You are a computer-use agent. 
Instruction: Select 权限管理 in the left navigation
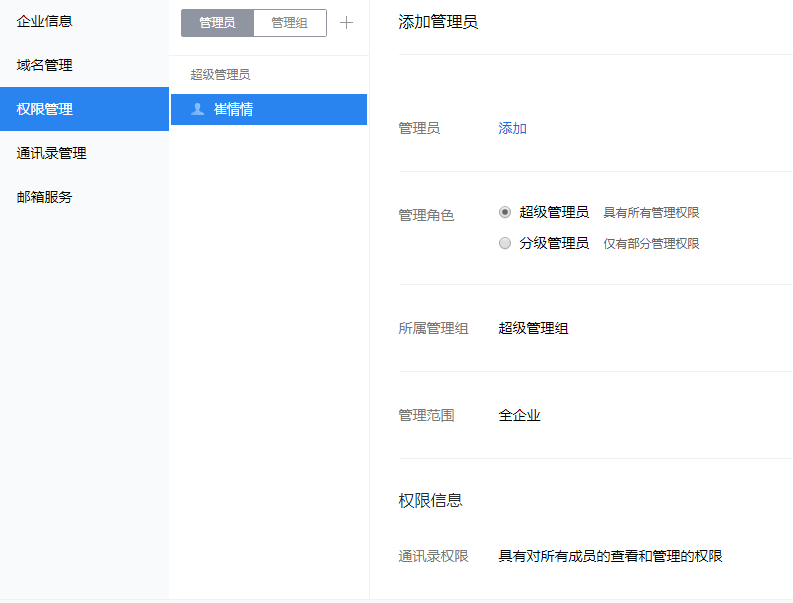pyautogui.click(x=45, y=109)
